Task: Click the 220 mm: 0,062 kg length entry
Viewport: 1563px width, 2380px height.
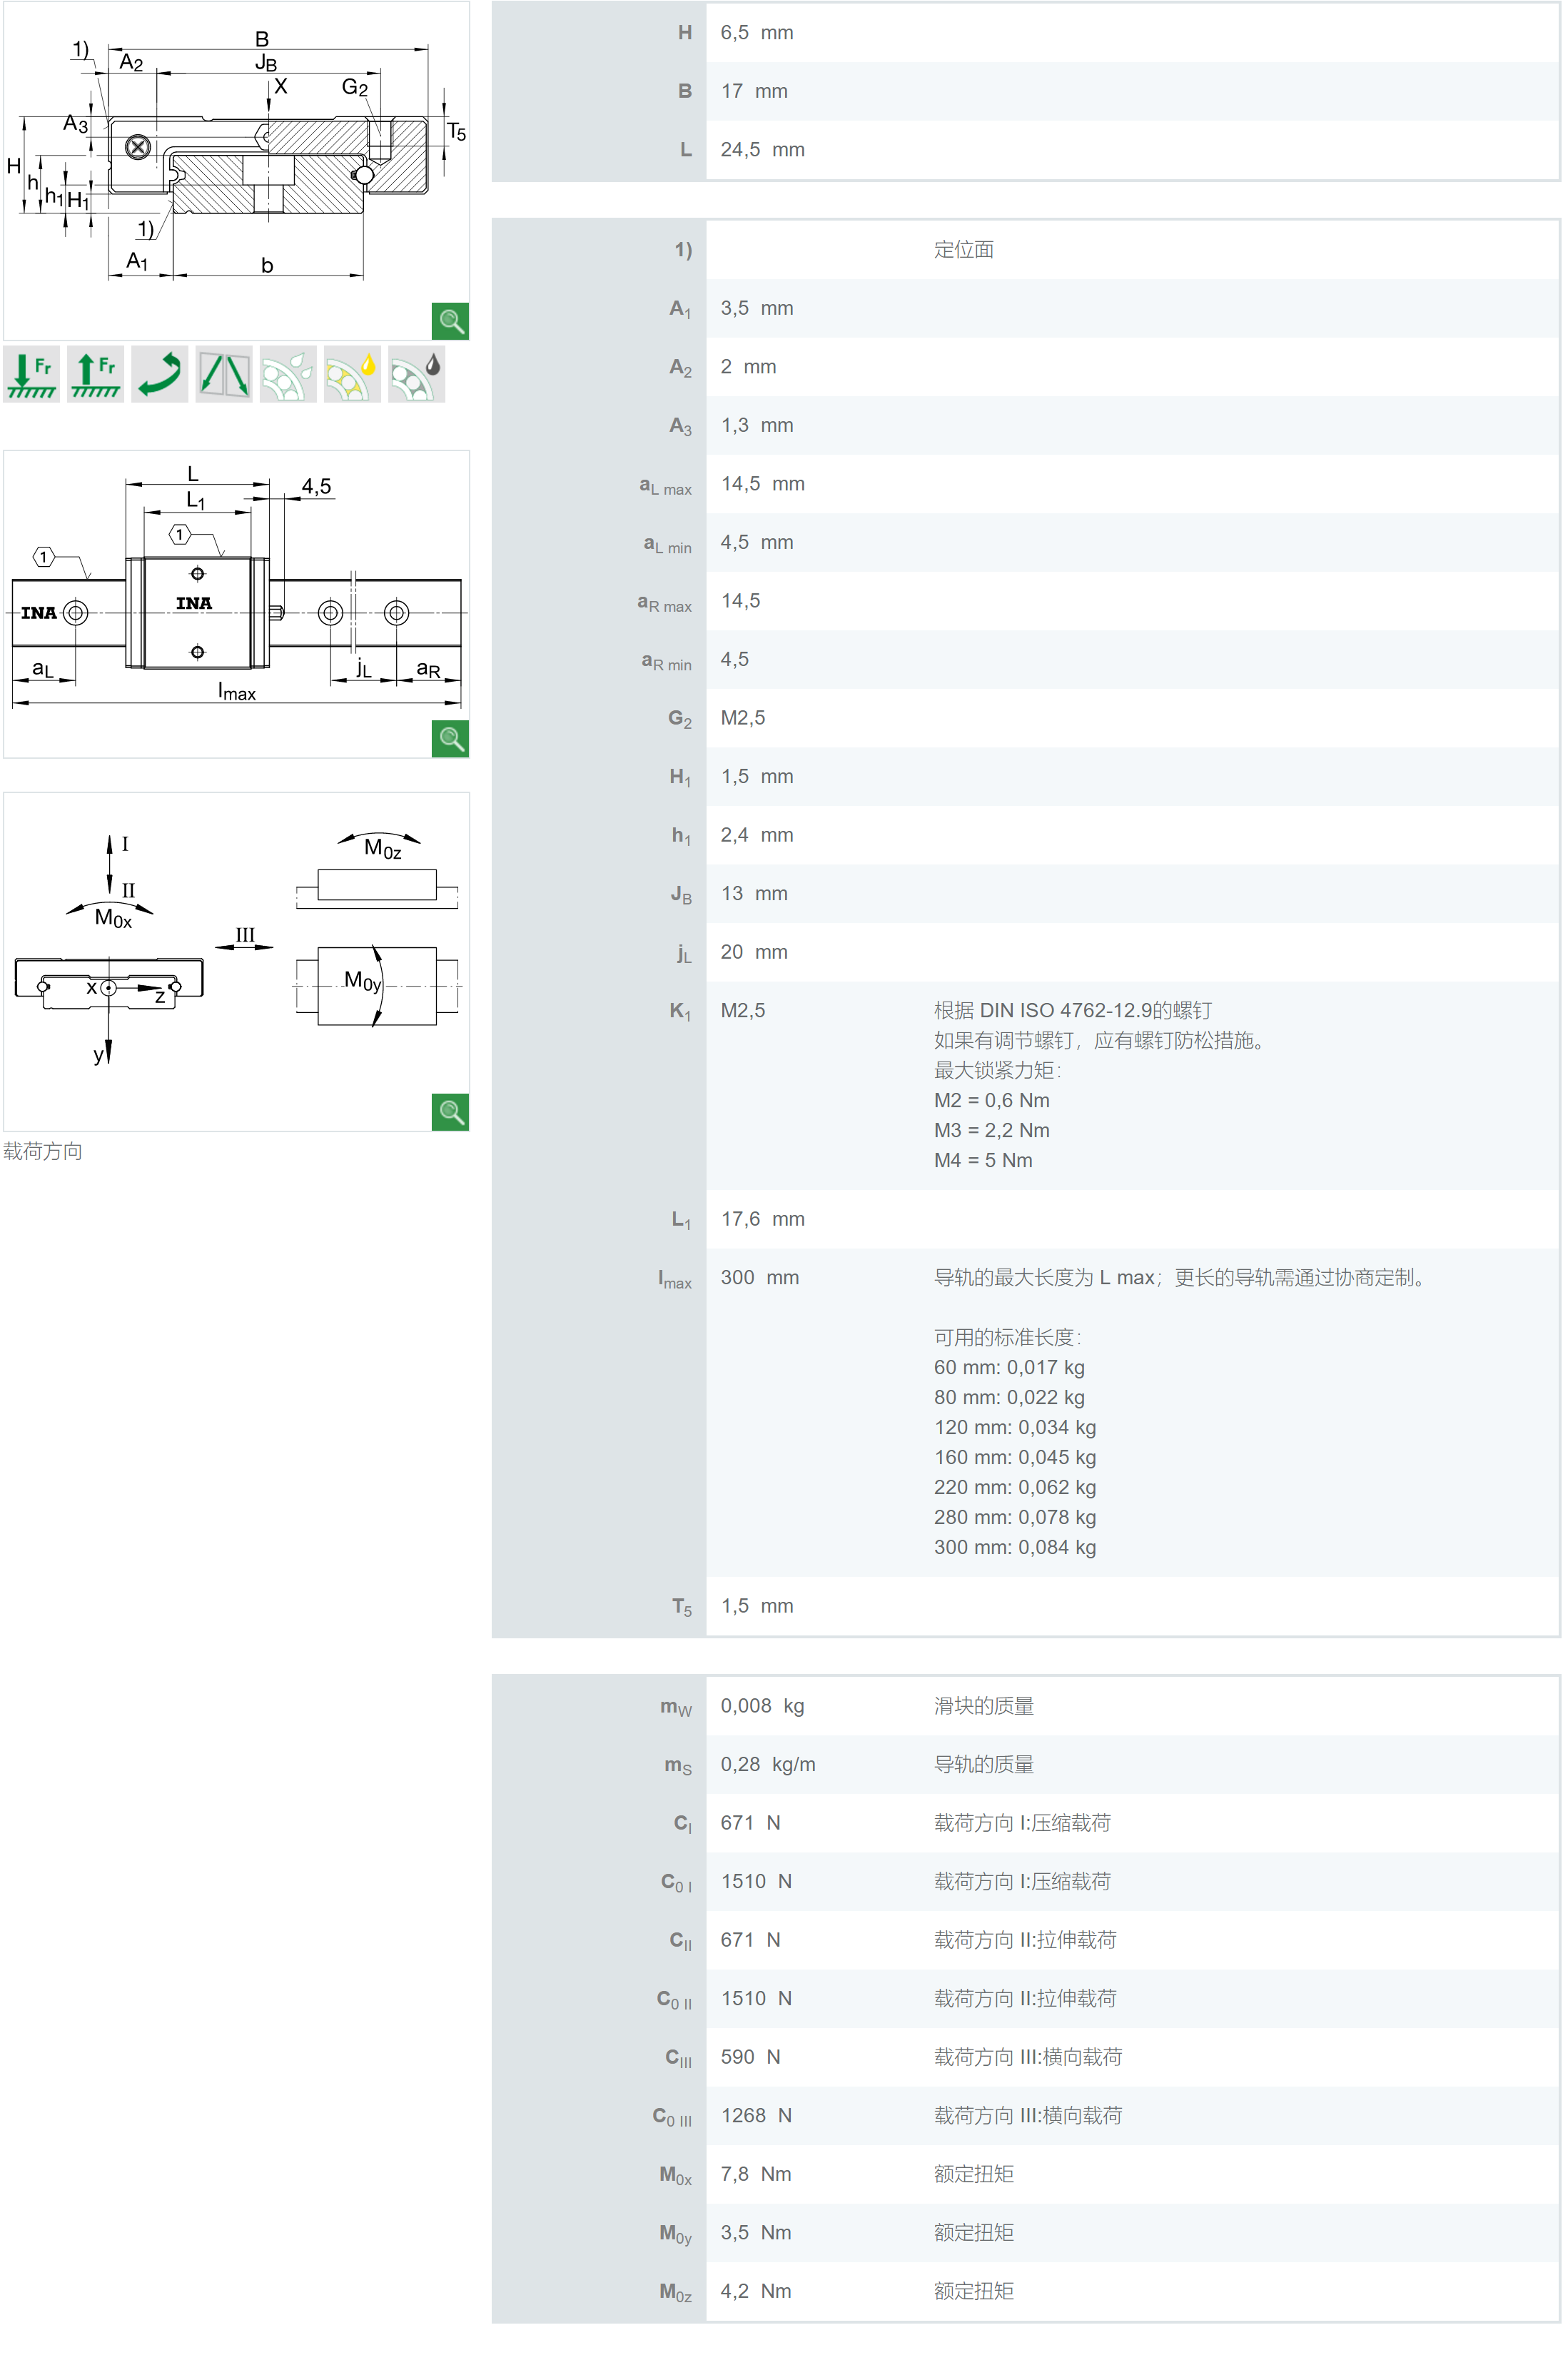Action: 1015,1487
